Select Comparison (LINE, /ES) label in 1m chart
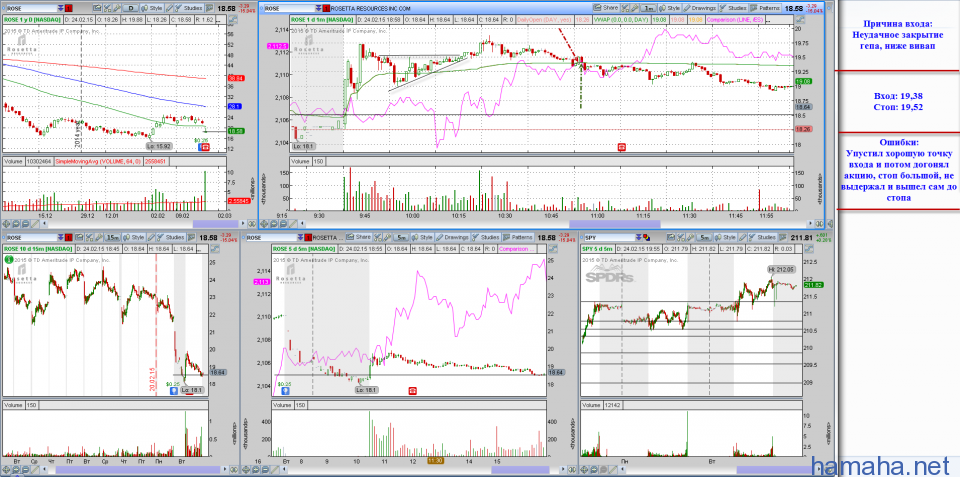Image resolution: width=960 pixels, height=477 pixels. point(735,20)
